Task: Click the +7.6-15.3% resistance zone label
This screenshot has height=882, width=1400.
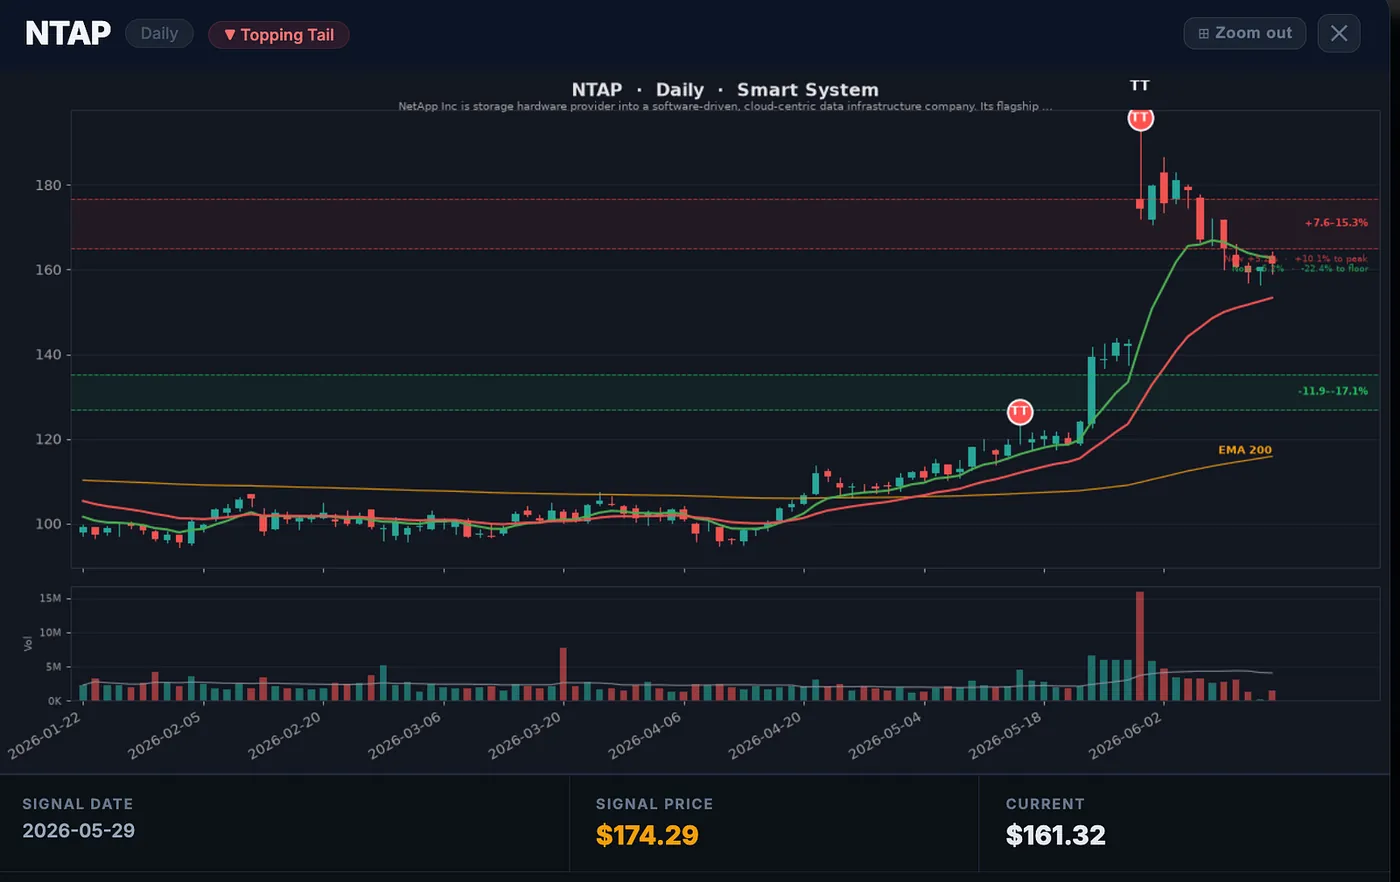Action: [x=1336, y=223]
